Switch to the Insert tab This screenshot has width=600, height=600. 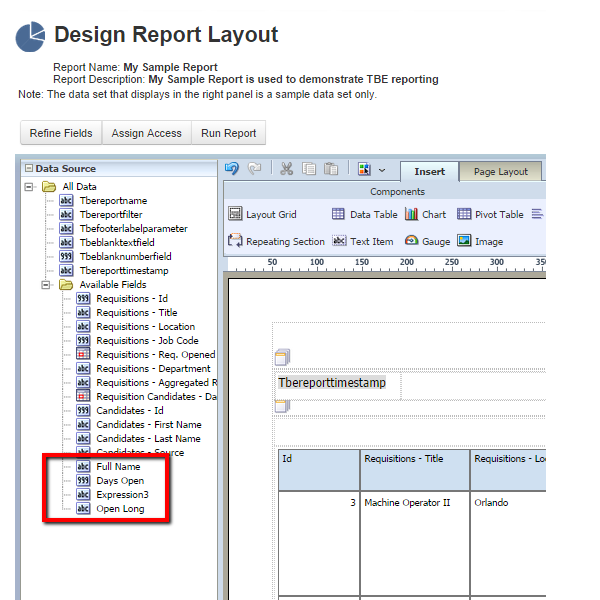(429, 171)
